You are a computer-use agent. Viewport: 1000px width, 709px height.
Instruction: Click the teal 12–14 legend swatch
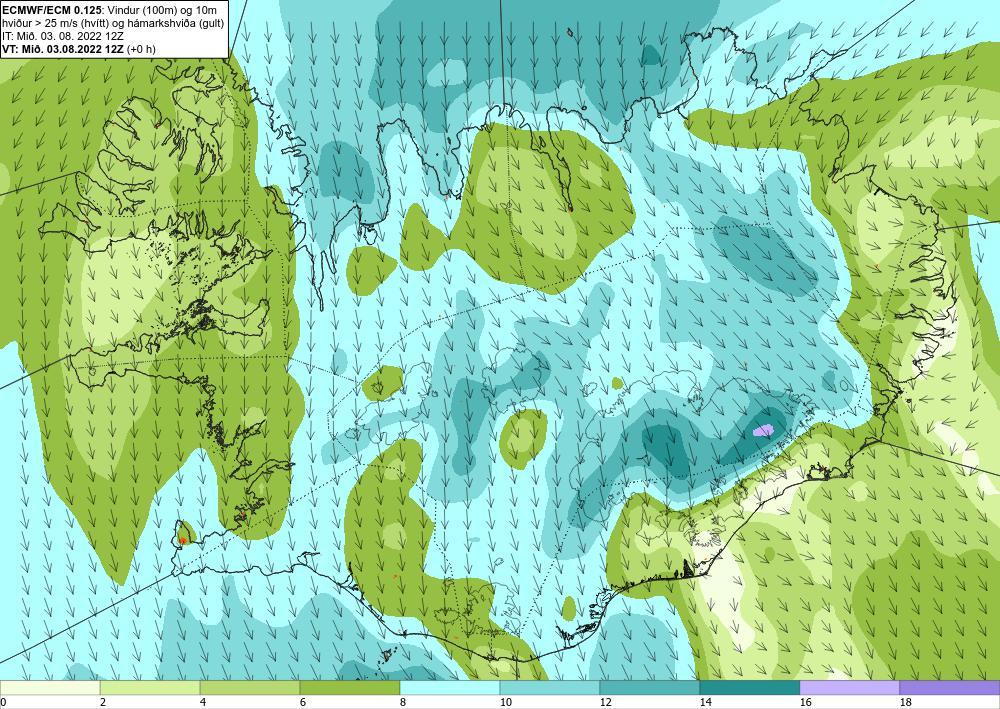click(x=650, y=688)
